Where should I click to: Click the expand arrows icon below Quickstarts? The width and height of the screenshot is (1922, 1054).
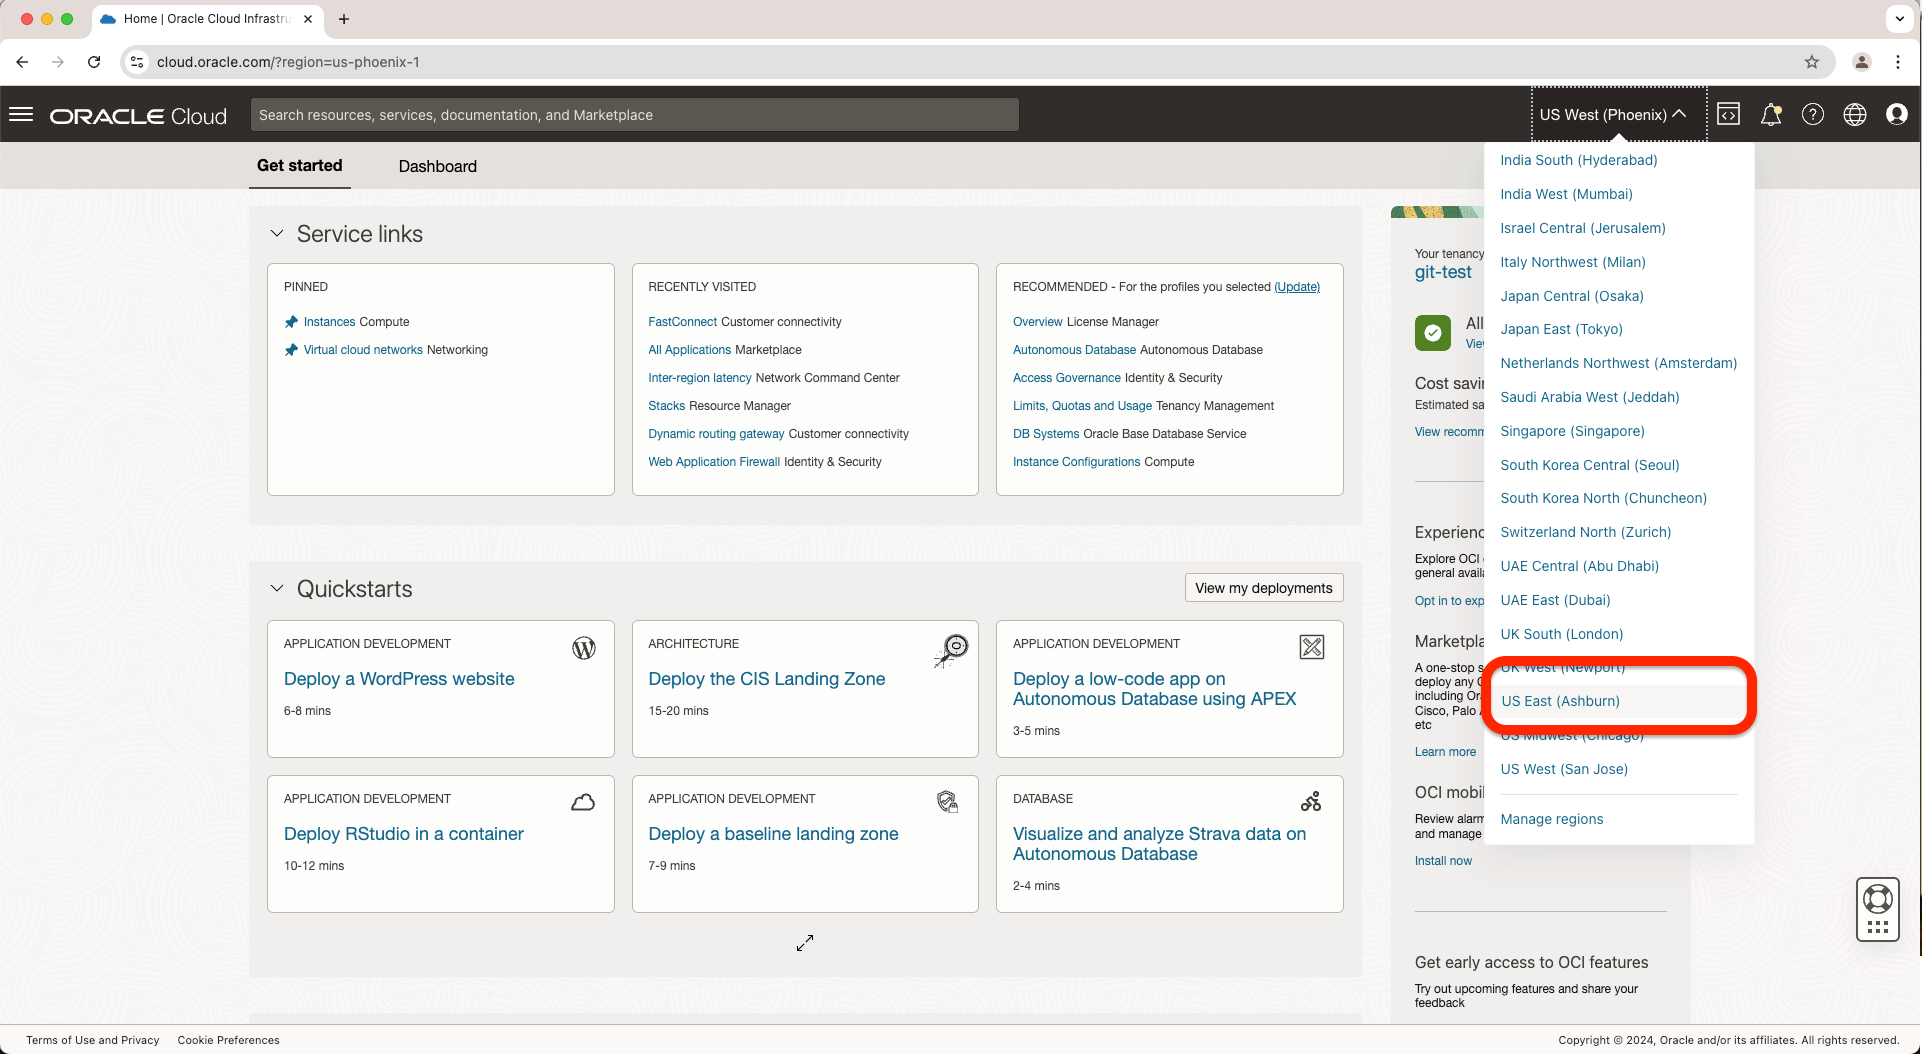804,943
